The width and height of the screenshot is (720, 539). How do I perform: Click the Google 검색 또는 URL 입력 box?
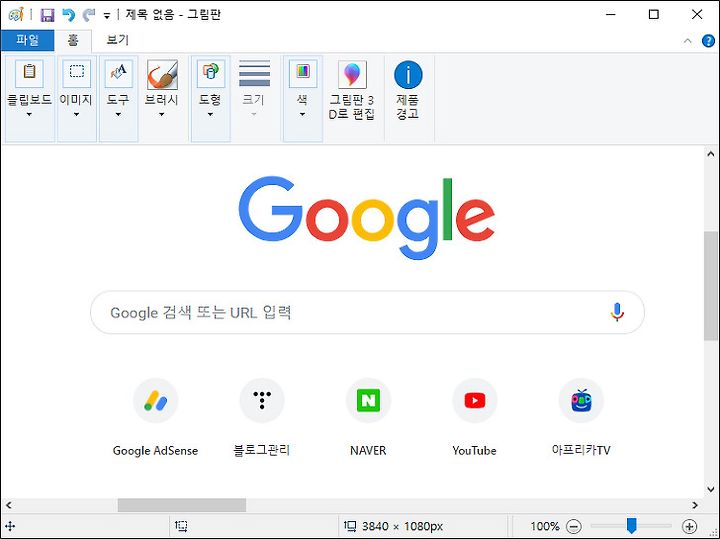tap(367, 312)
